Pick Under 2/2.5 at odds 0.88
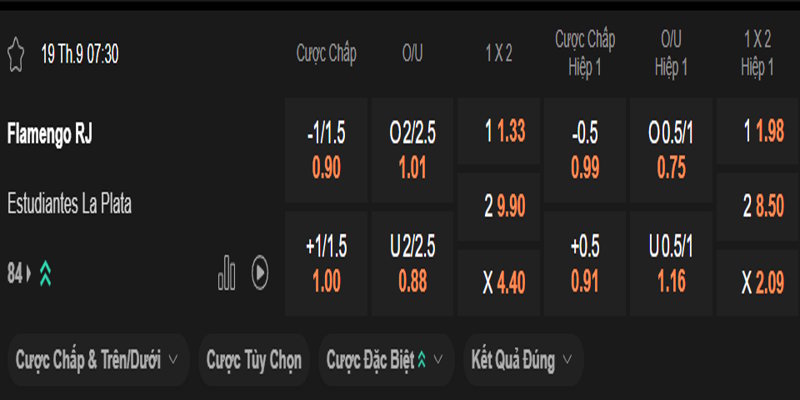 (412, 264)
